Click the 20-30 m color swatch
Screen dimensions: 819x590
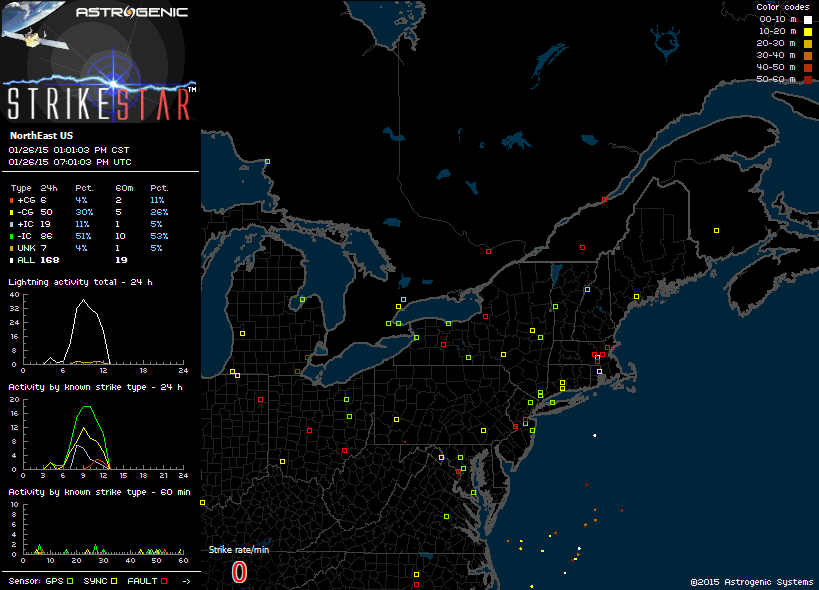pyautogui.click(x=808, y=44)
